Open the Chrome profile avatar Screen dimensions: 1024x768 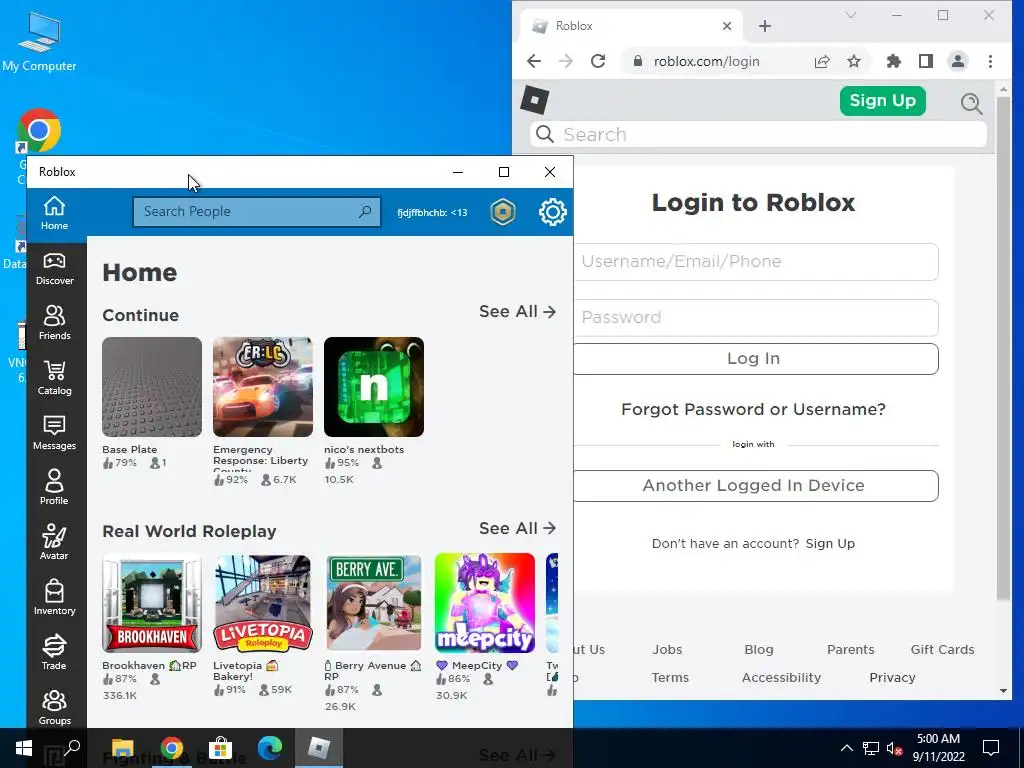(x=957, y=61)
